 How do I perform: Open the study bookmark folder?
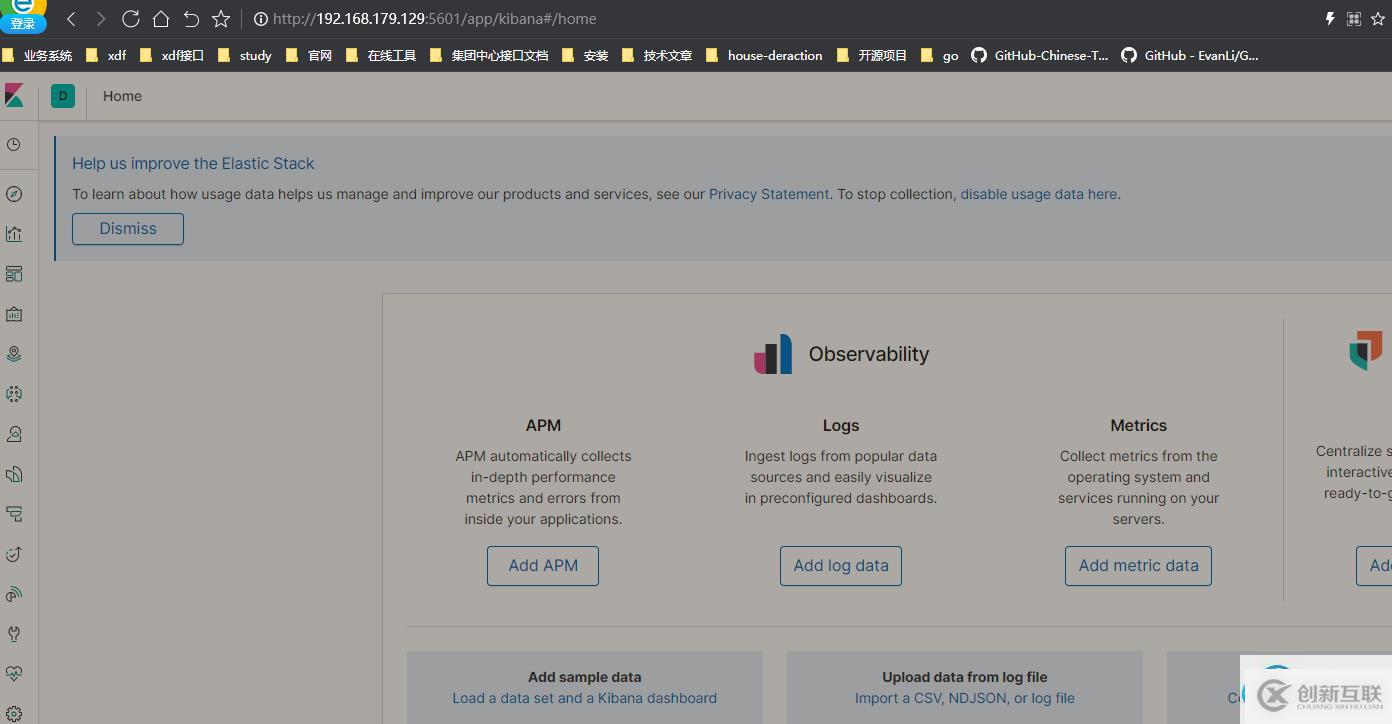coord(245,56)
